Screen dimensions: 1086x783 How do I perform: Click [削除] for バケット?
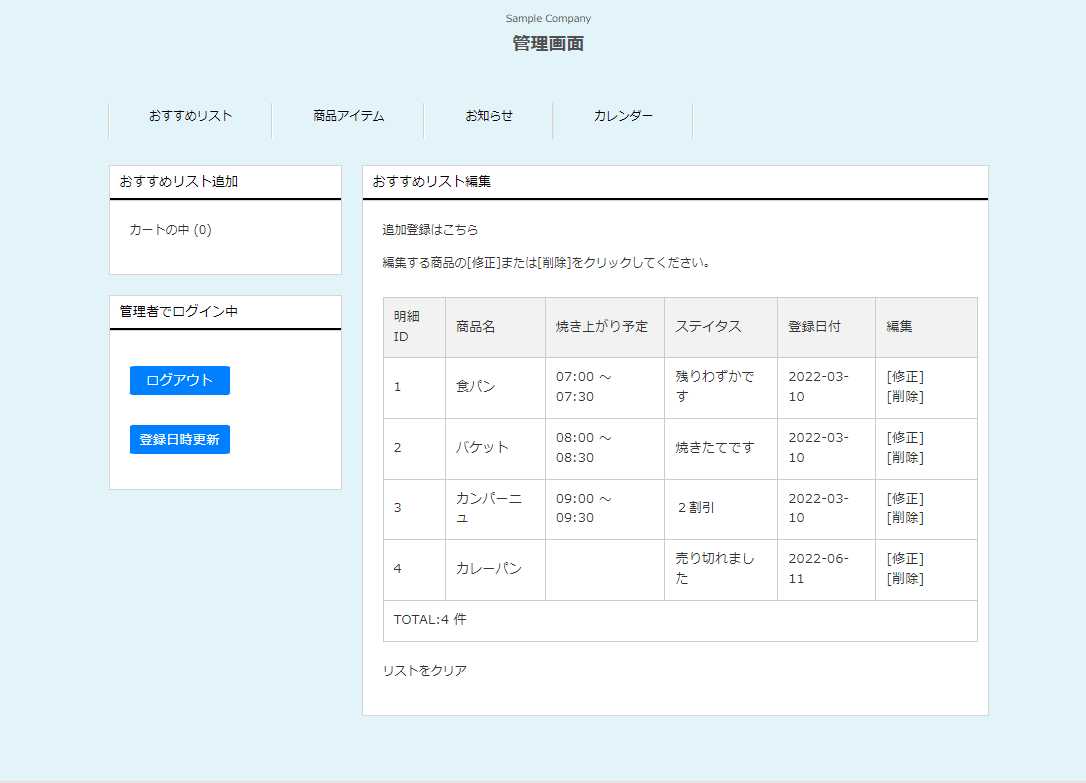(x=903, y=458)
